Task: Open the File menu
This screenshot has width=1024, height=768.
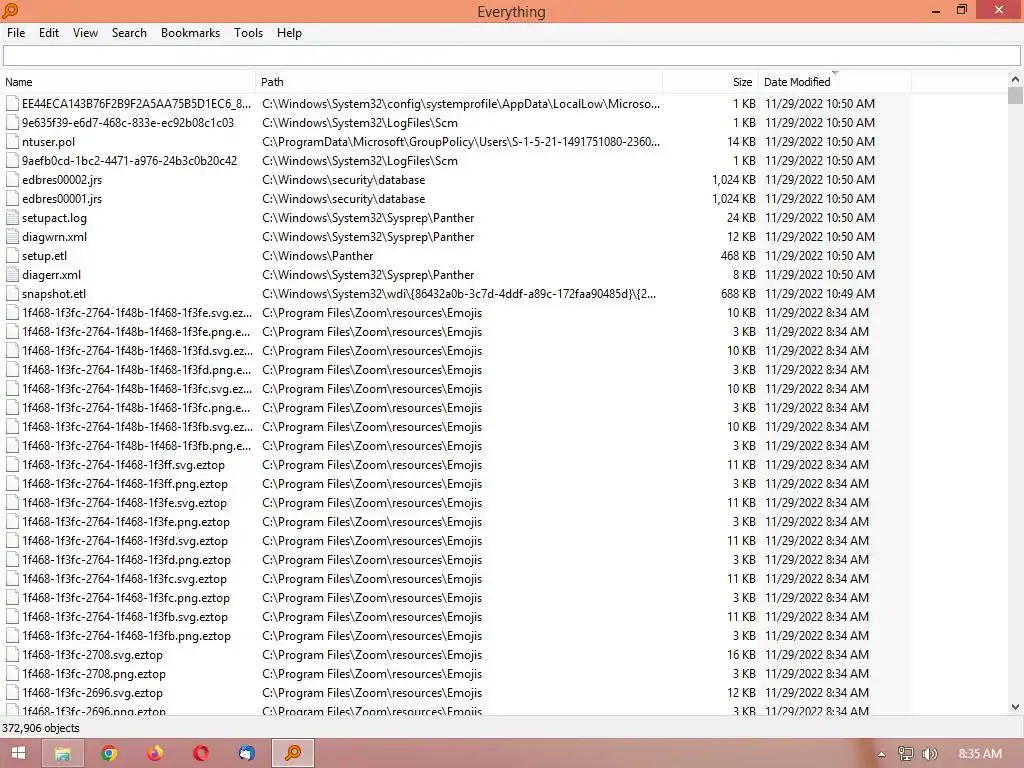Action: 16,33
